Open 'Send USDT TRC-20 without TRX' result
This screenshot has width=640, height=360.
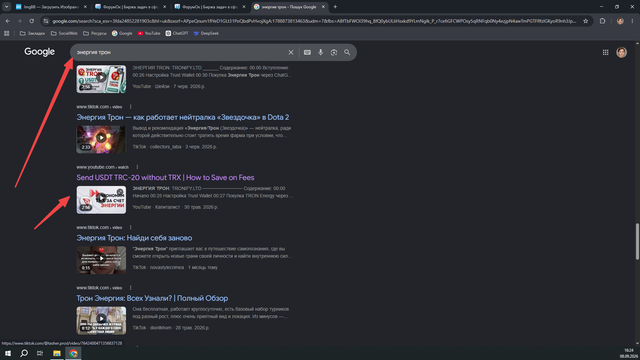coord(165,178)
